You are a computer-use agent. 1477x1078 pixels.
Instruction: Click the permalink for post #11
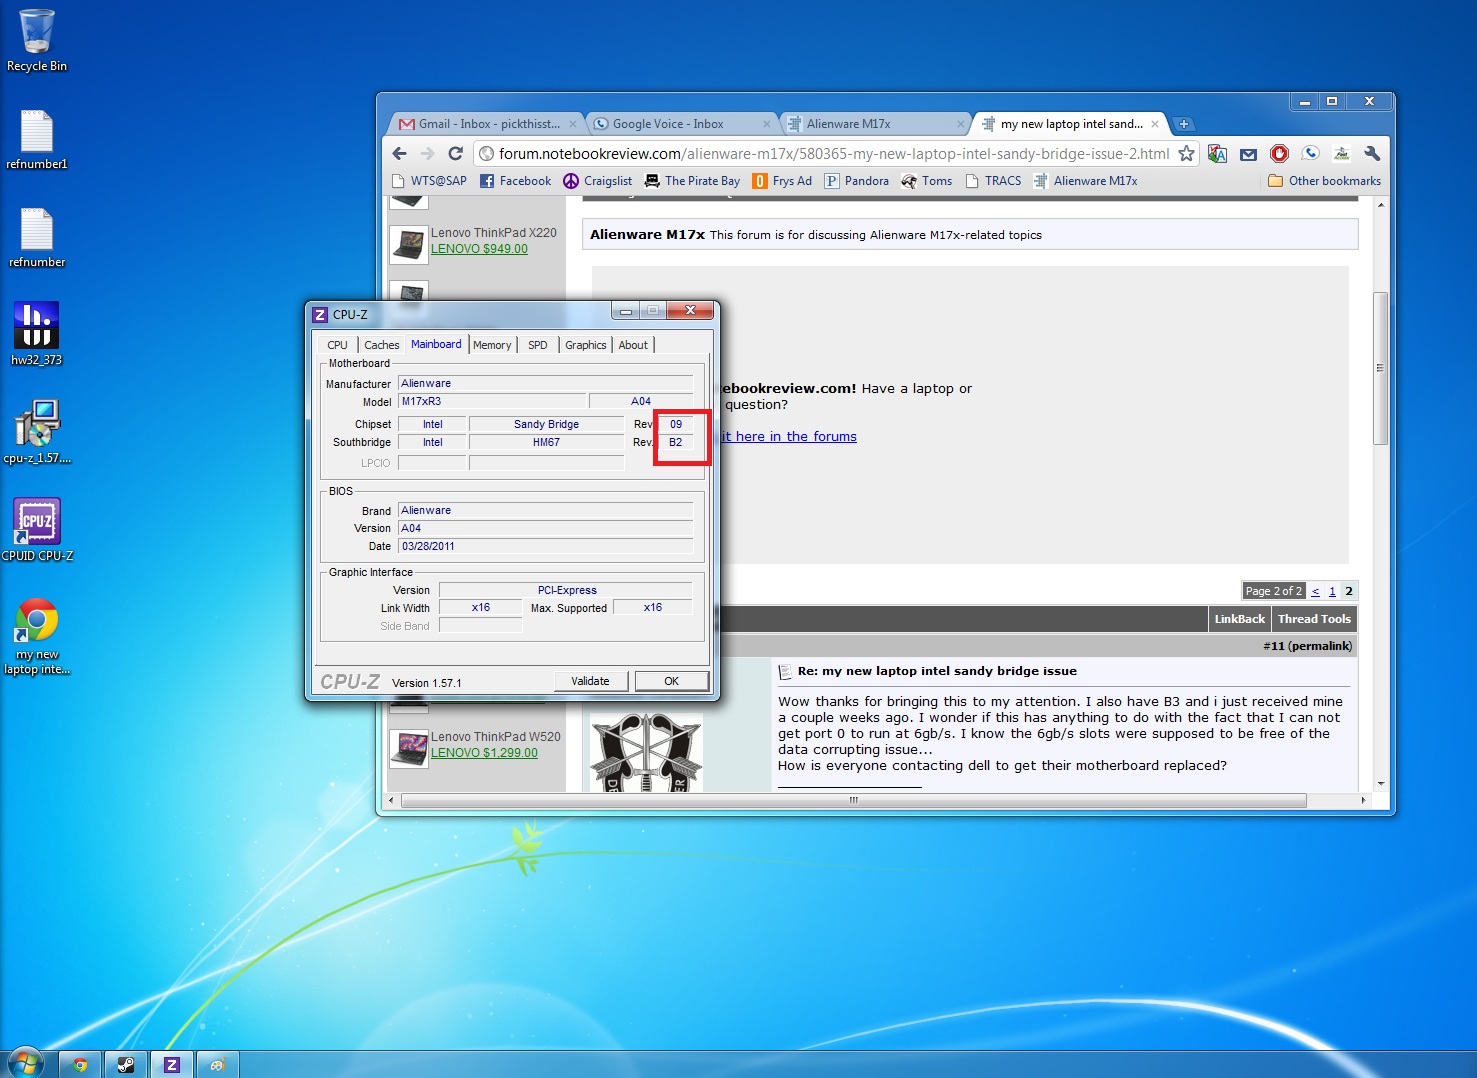pyautogui.click(x=1320, y=646)
